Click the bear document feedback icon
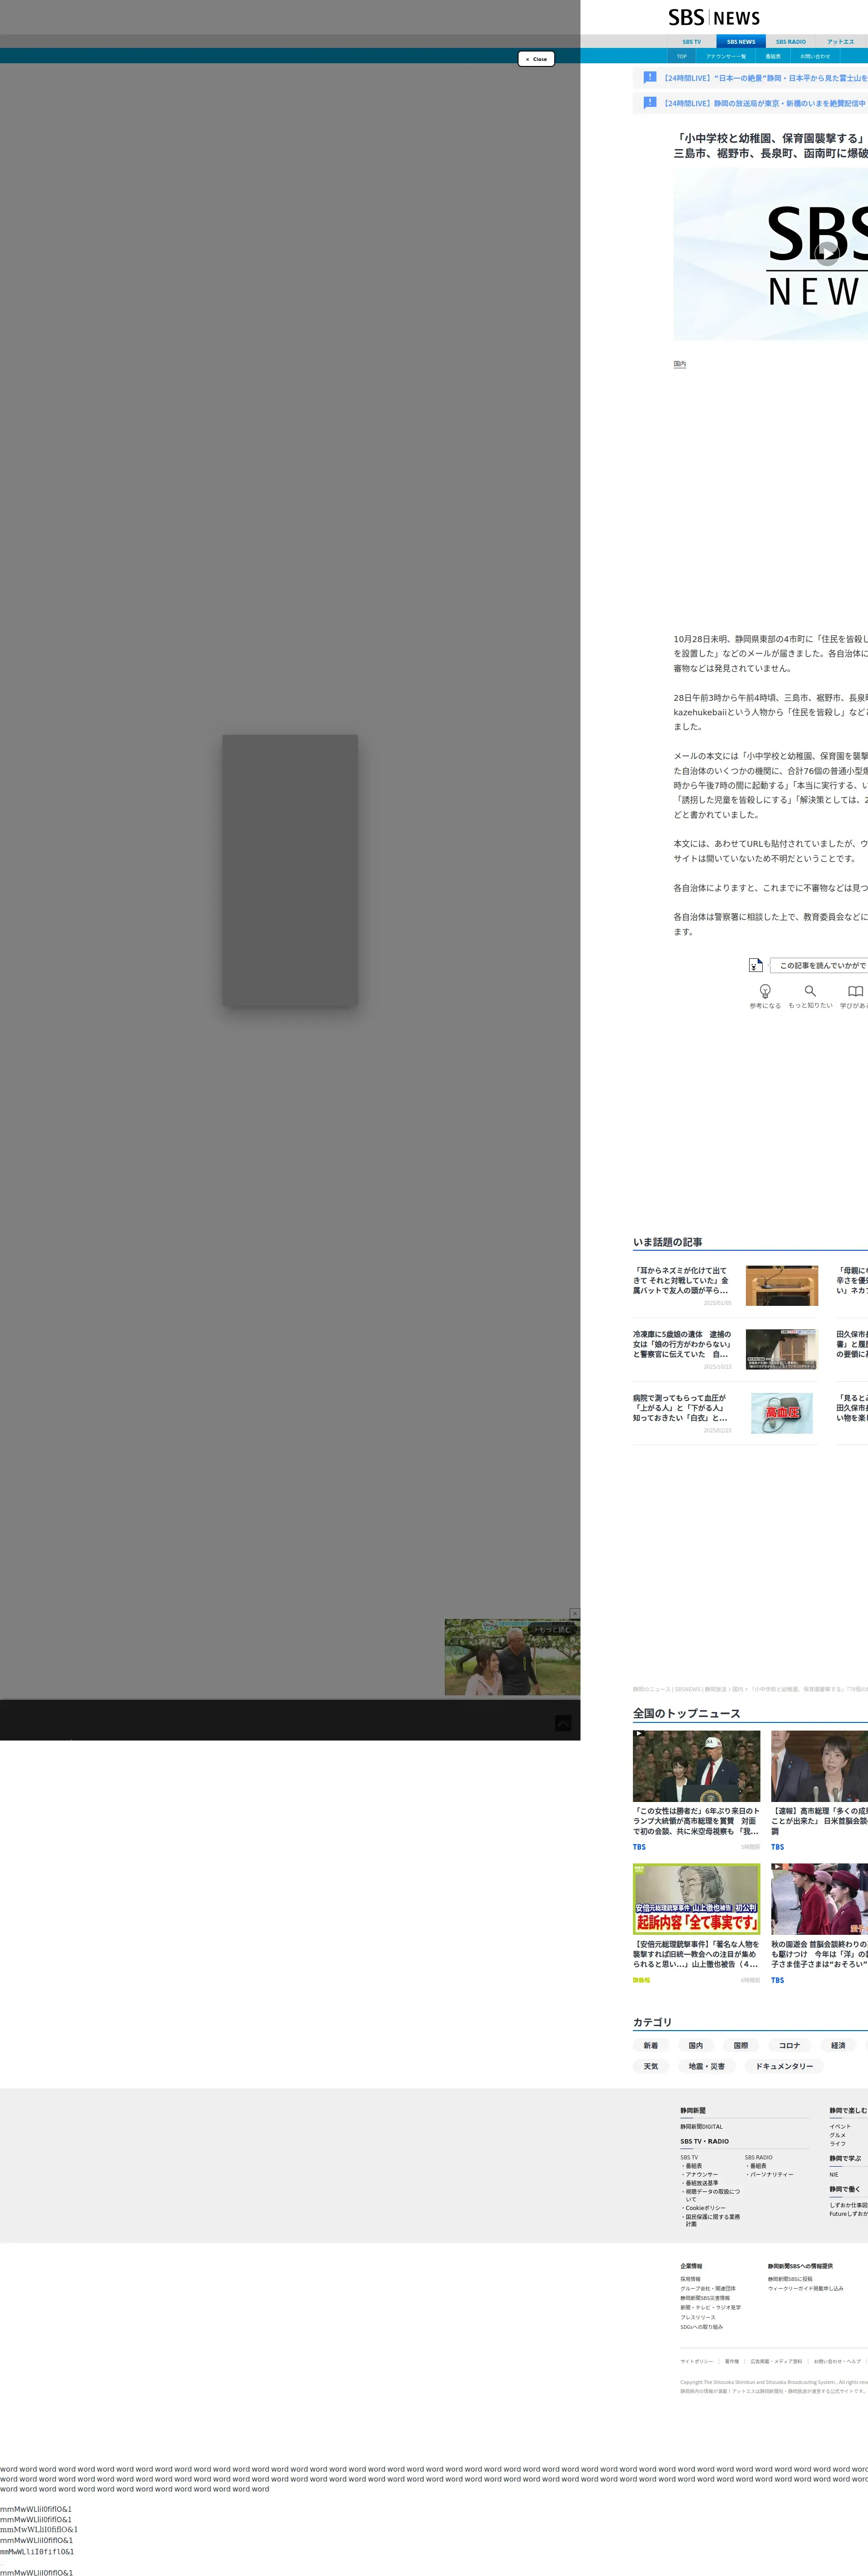Viewport: 868px width, 2576px height. (x=756, y=965)
